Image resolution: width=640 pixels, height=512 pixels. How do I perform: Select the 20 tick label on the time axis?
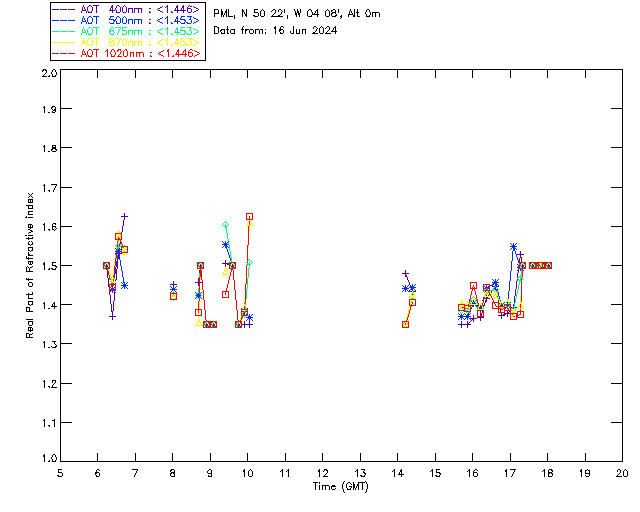pyautogui.click(x=622, y=473)
